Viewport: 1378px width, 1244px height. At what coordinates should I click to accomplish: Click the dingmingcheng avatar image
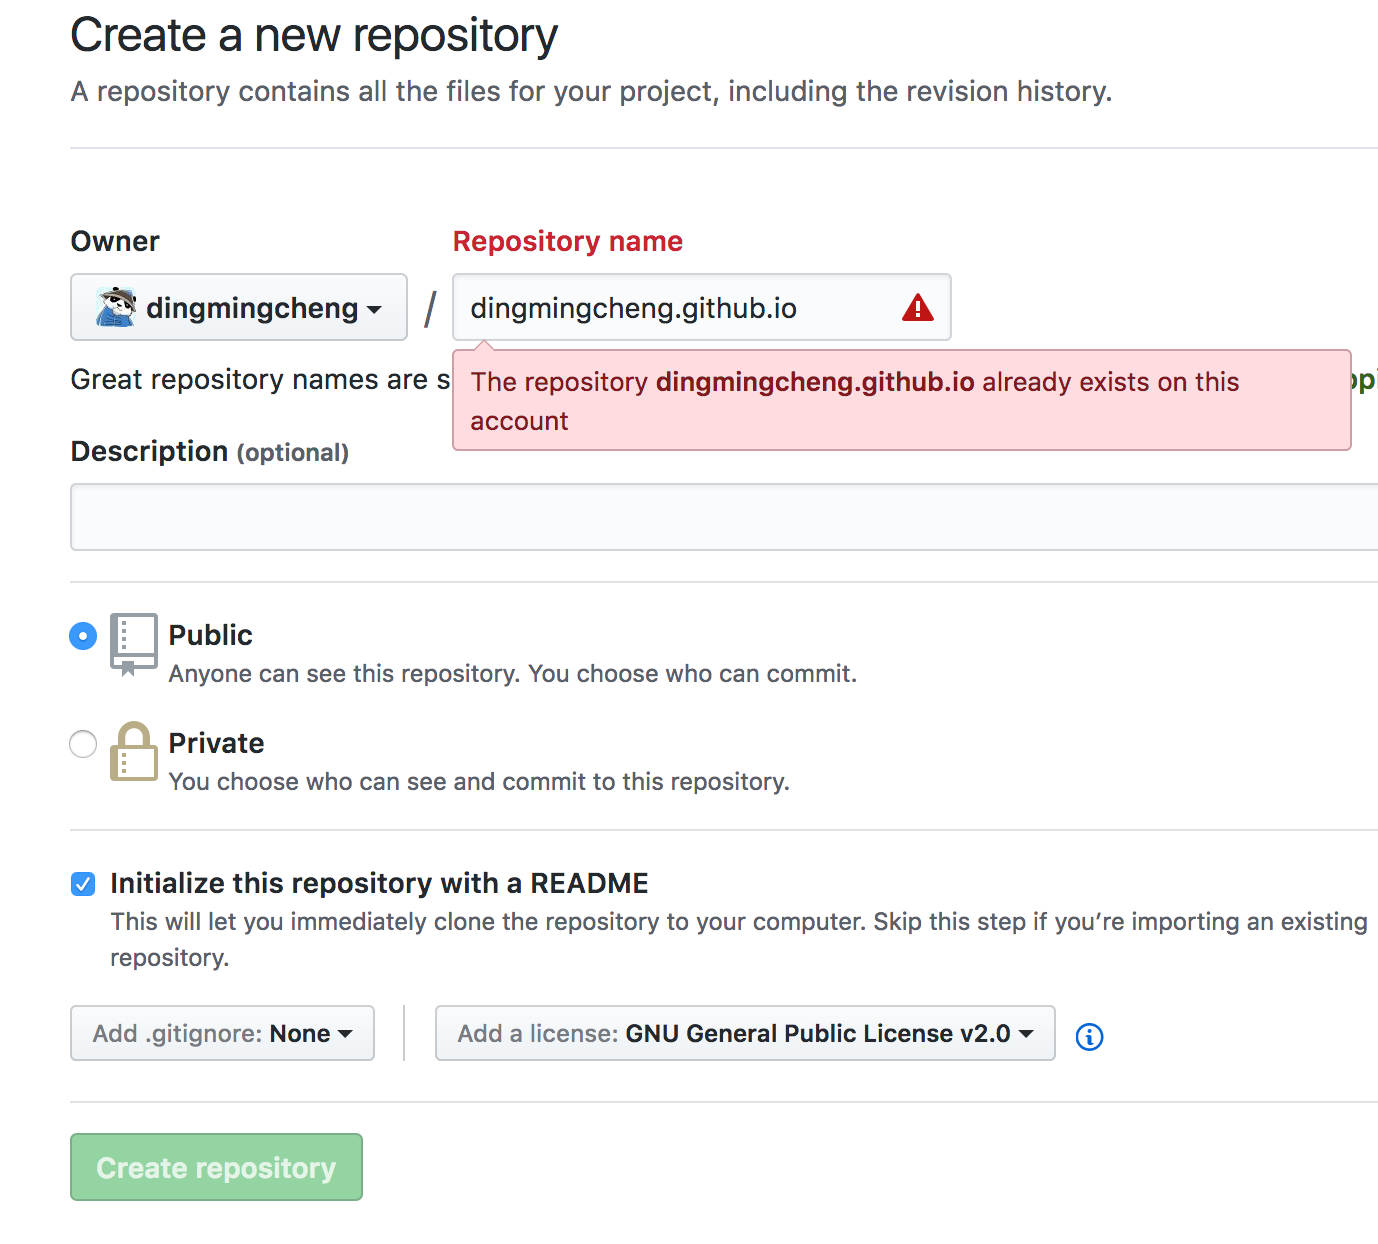[x=116, y=307]
